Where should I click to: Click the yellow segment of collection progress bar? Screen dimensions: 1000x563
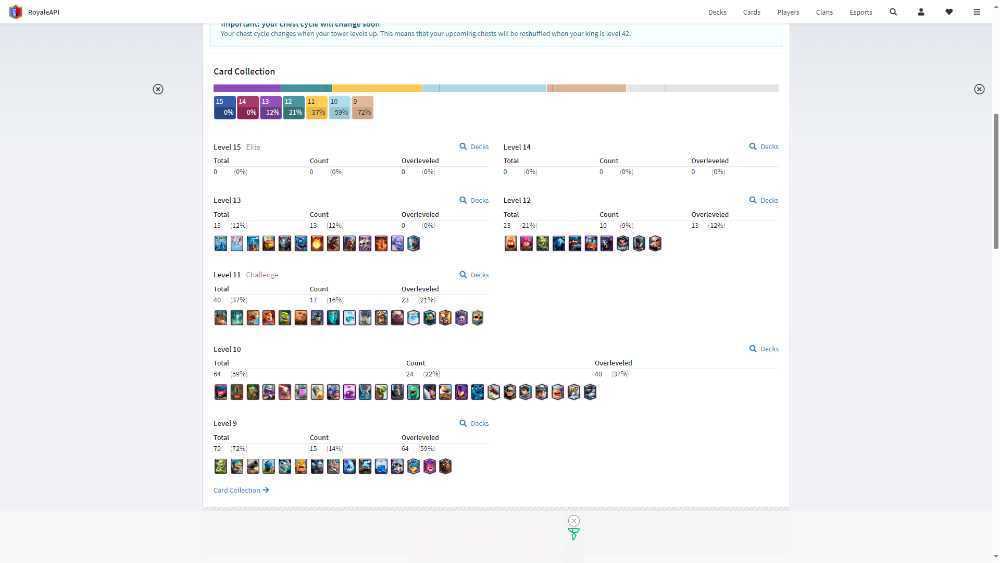tap(376, 88)
